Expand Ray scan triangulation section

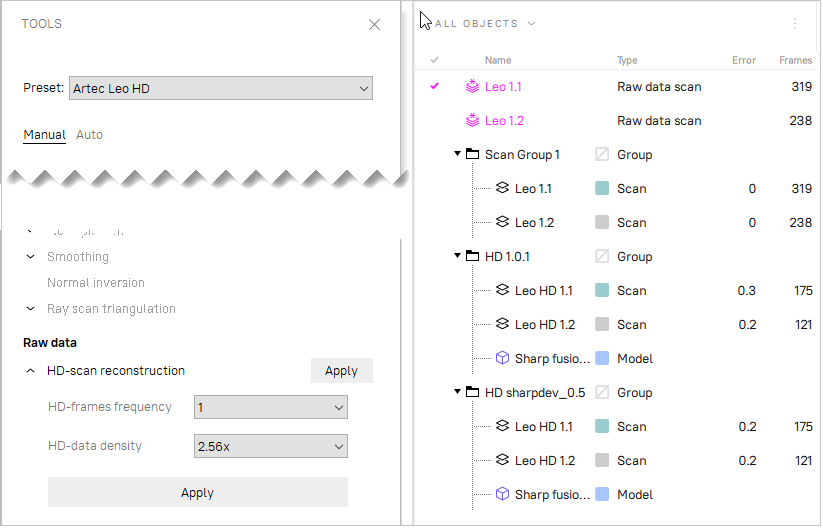coord(30,309)
